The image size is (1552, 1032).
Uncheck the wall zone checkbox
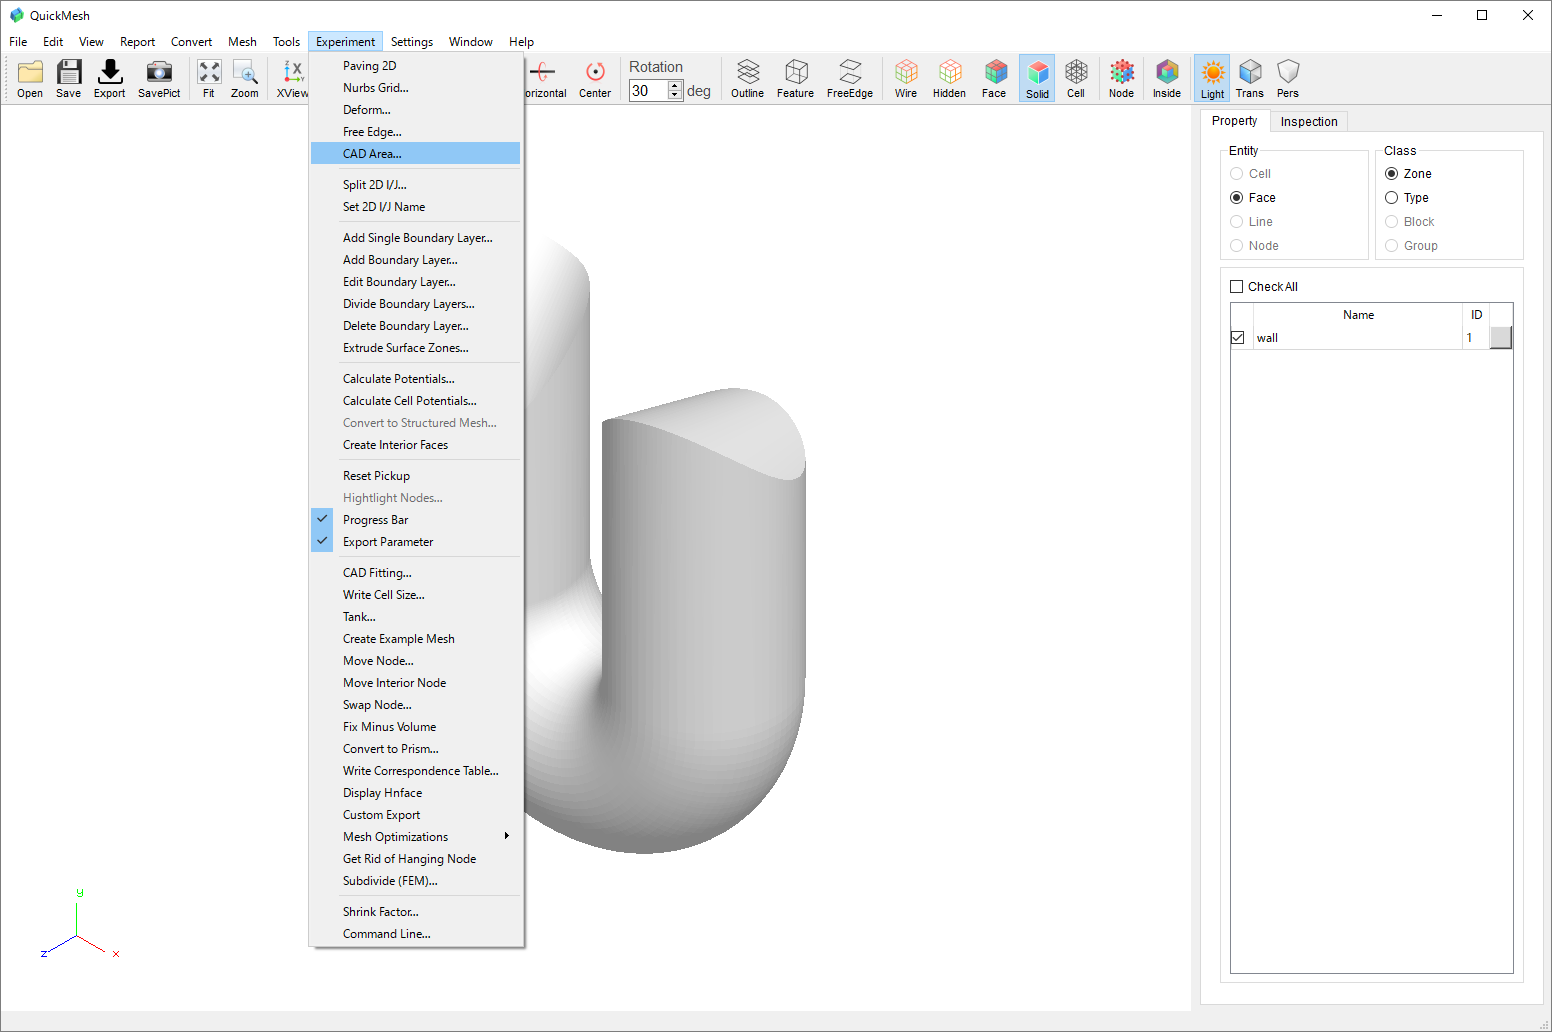(x=1238, y=338)
